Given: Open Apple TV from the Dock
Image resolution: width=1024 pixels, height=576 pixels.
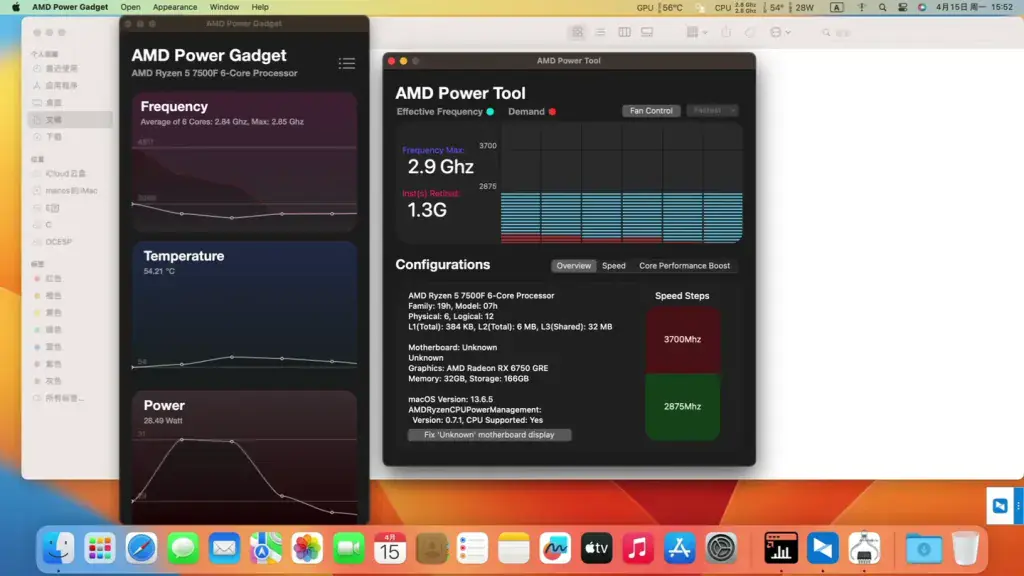Looking at the screenshot, I should [596, 548].
